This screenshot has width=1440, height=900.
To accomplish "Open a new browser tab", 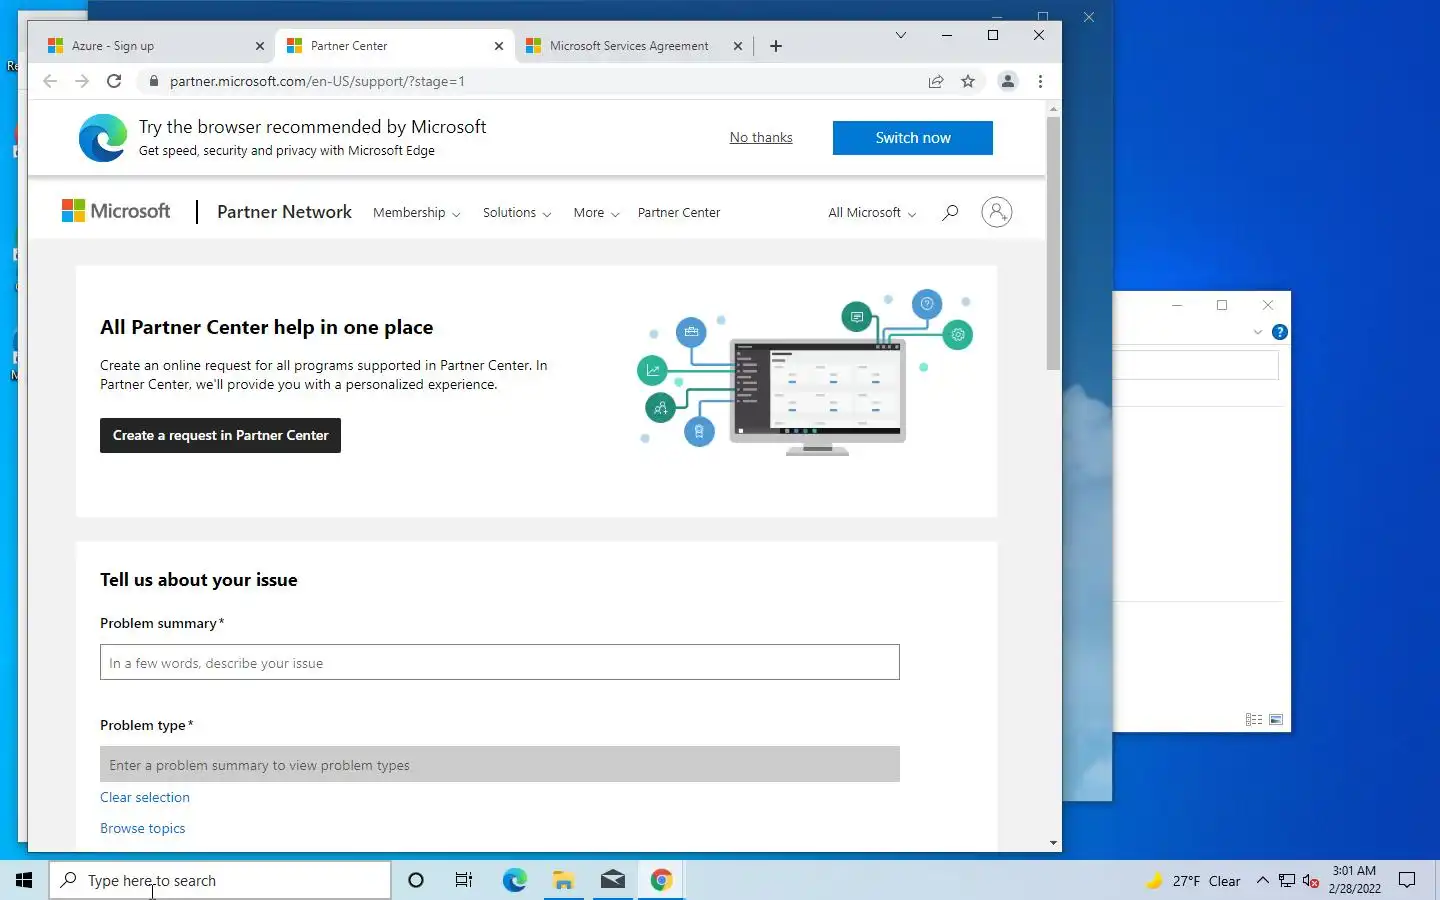I will [x=776, y=46].
